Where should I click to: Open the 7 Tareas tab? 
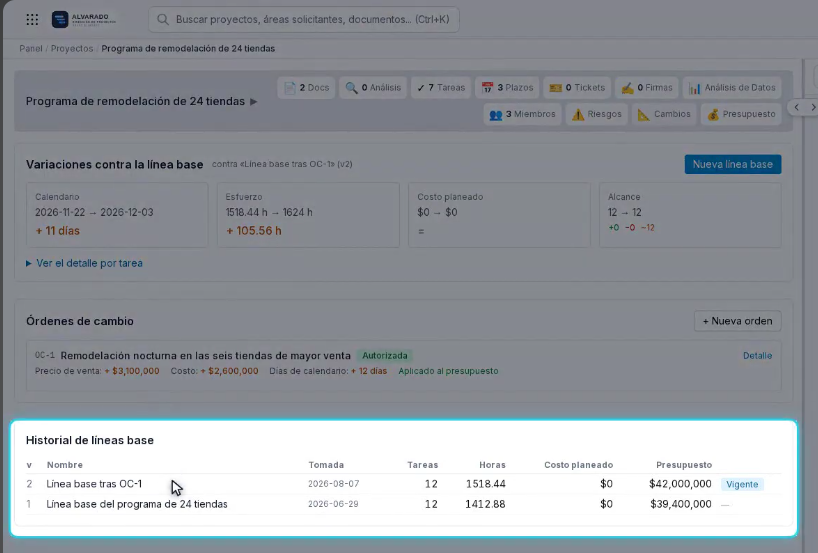(x=441, y=88)
